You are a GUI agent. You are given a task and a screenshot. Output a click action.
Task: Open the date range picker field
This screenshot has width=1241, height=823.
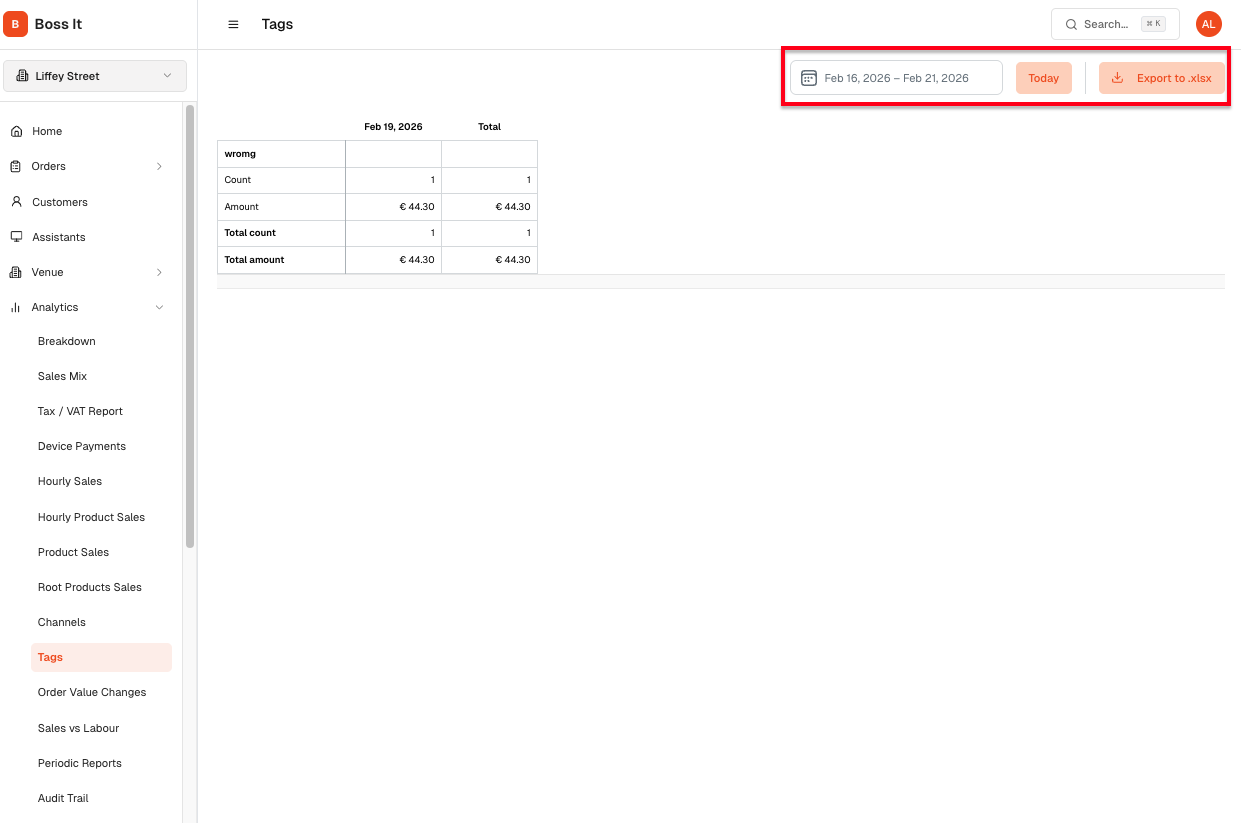(896, 78)
